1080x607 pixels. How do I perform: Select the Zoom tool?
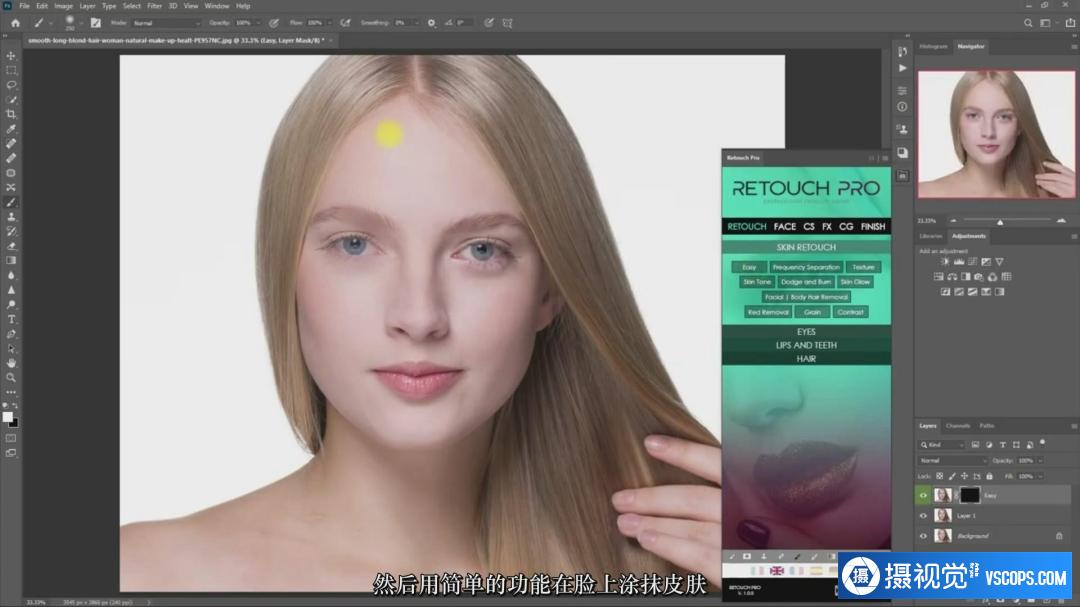(11, 378)
